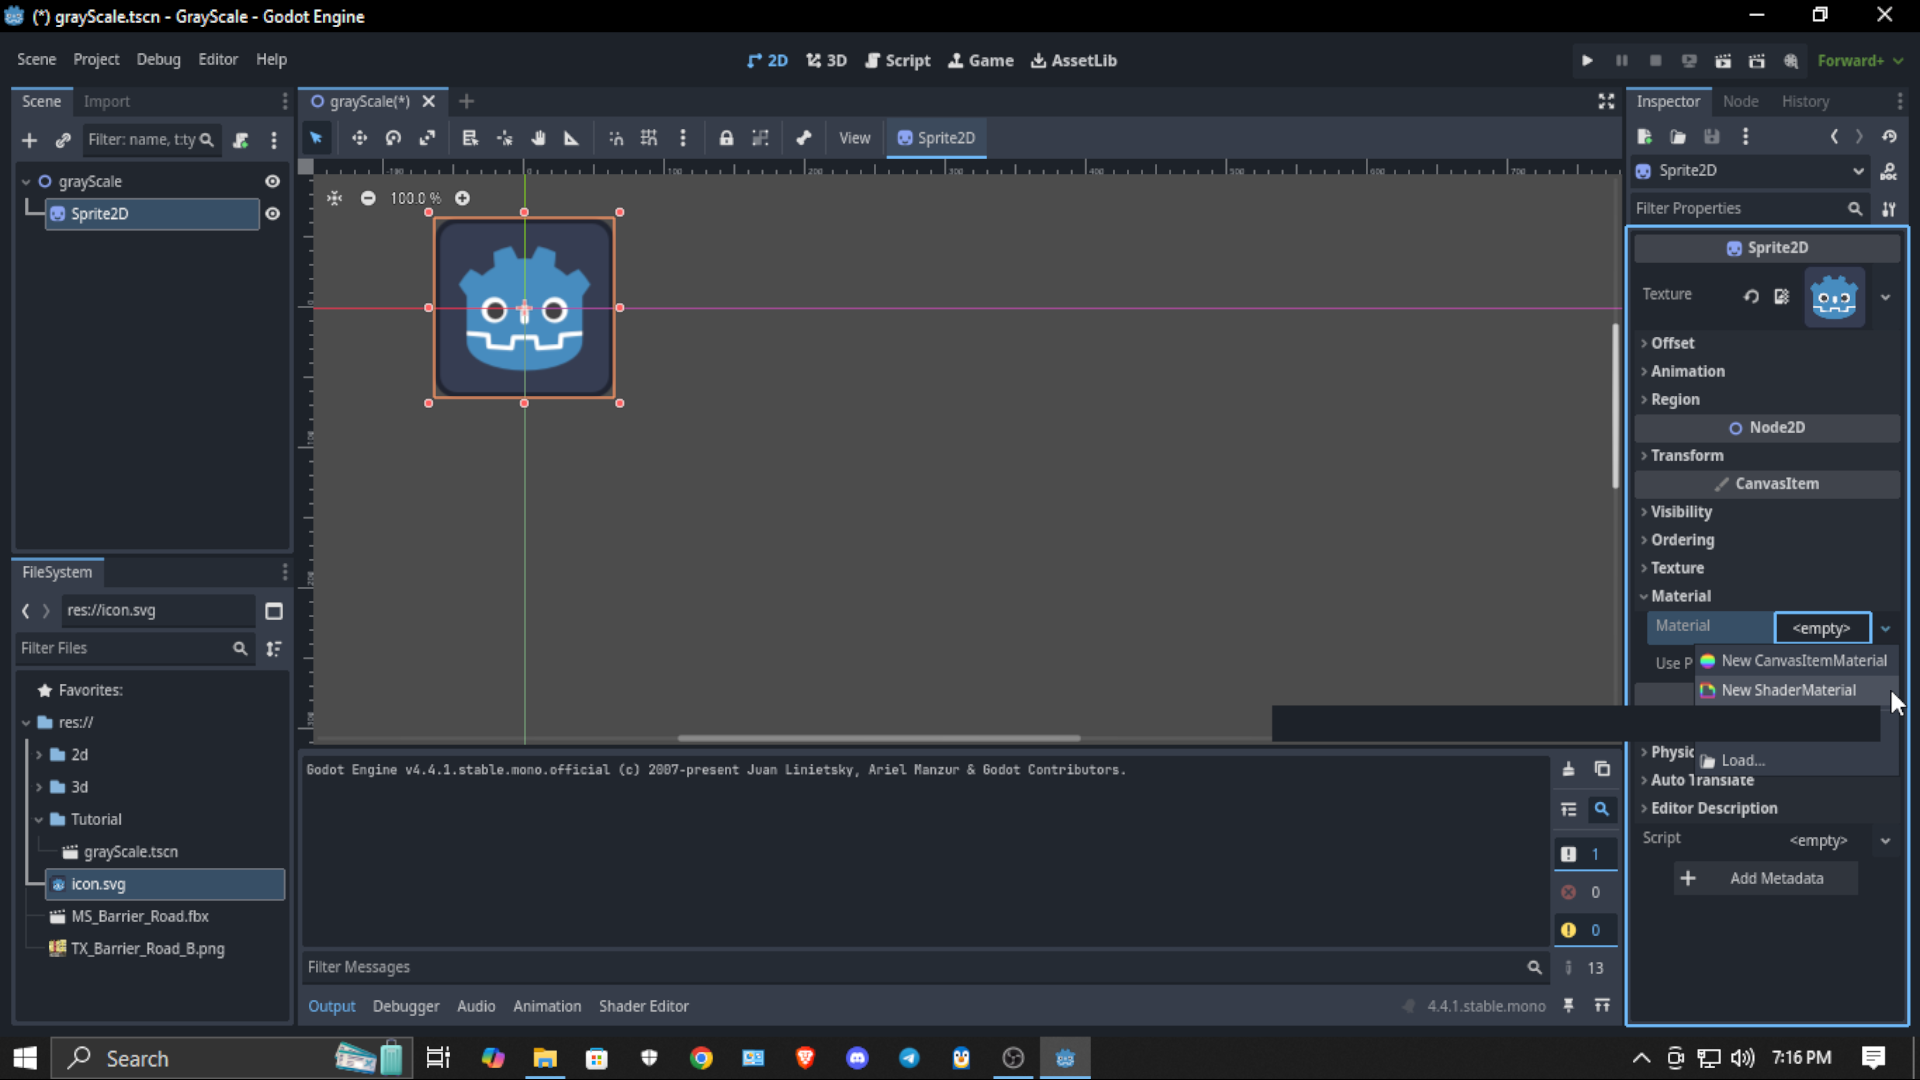This screenshot has width=1920, height=1080.
Task: Toggle visibility of grayScale root node
Action: 272,181
